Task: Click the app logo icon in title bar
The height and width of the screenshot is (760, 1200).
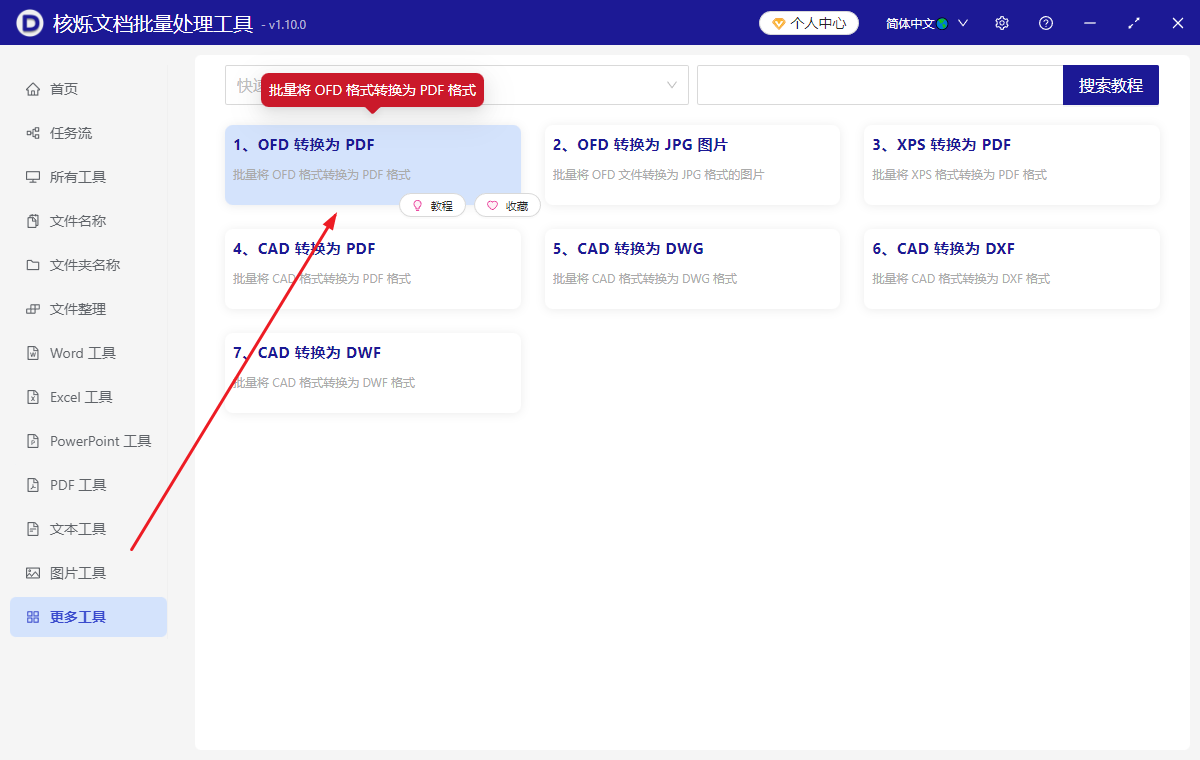Action: [30, 22]
